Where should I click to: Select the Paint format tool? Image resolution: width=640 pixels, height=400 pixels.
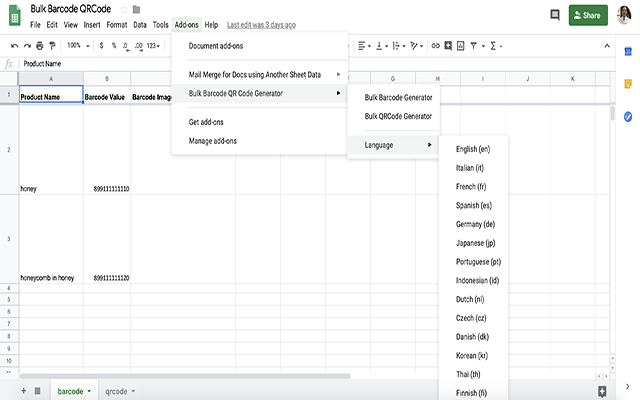tap(52, 46)
